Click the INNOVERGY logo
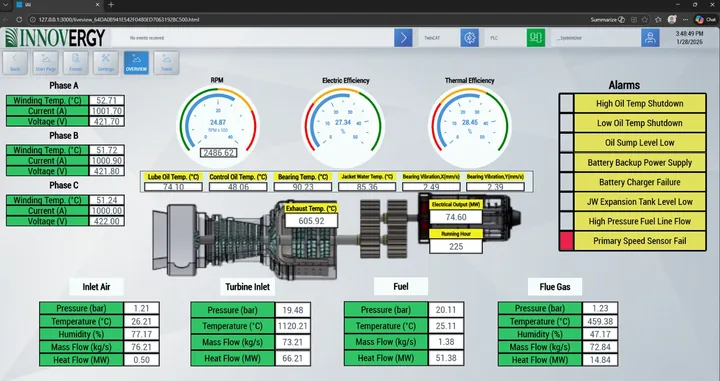 [55, 38]
